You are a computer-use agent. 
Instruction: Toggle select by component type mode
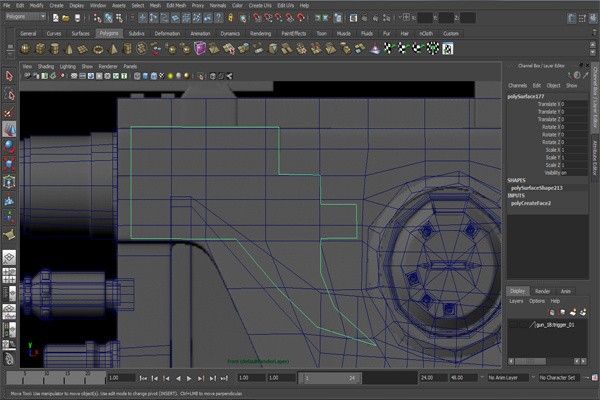click(x=119, y=18)
